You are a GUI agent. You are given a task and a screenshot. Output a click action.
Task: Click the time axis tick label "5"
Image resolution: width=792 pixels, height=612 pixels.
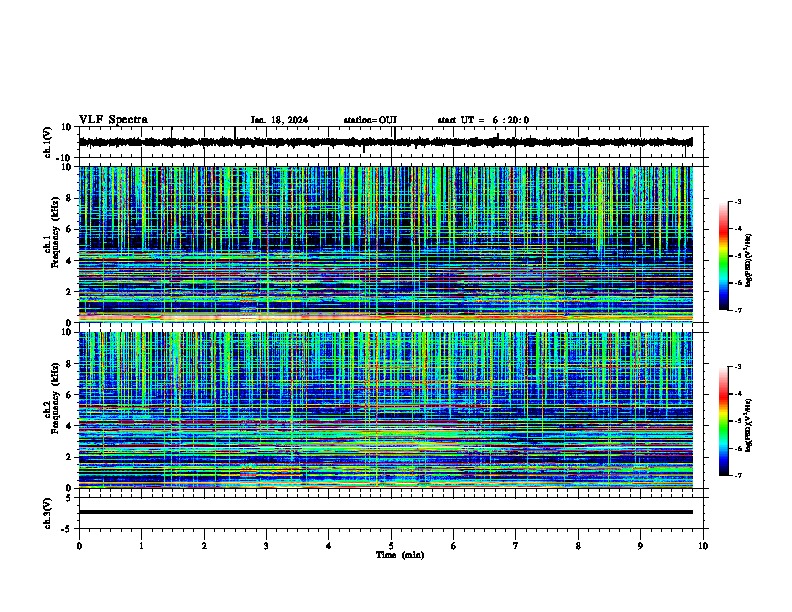(x=391, y=546)
